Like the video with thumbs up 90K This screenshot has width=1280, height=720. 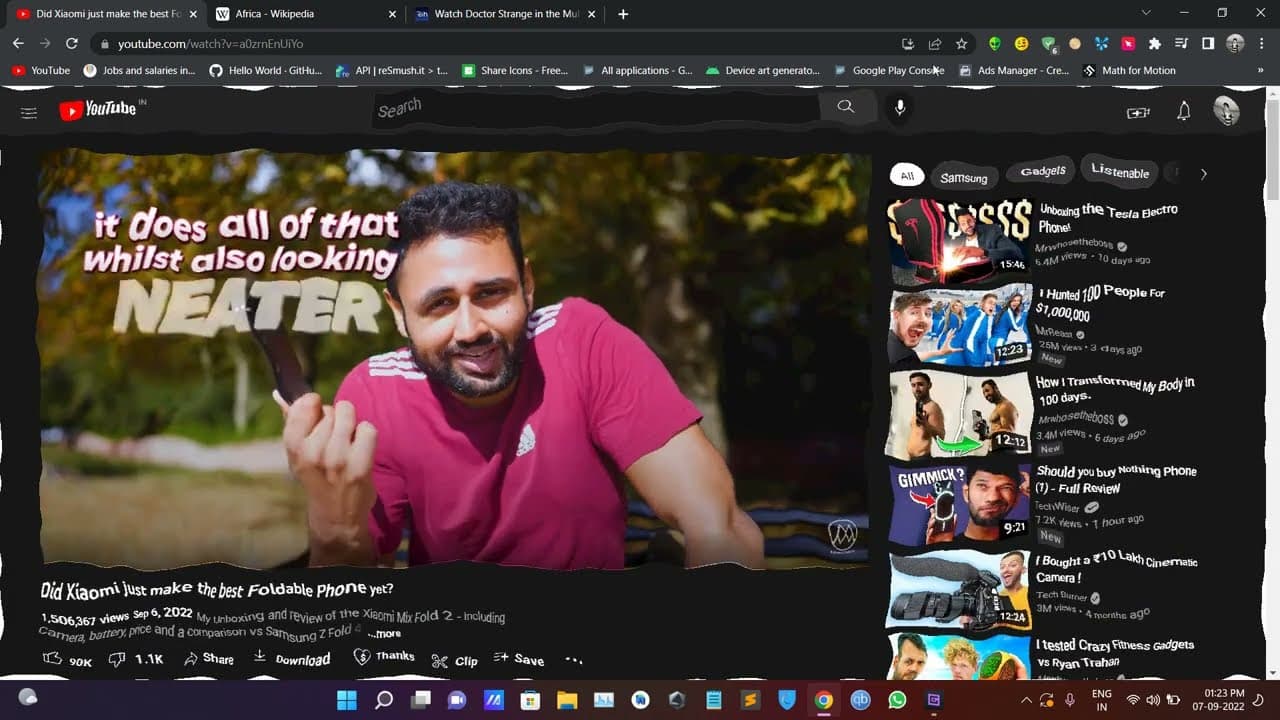pyautogui.click(x=67, y=660)
